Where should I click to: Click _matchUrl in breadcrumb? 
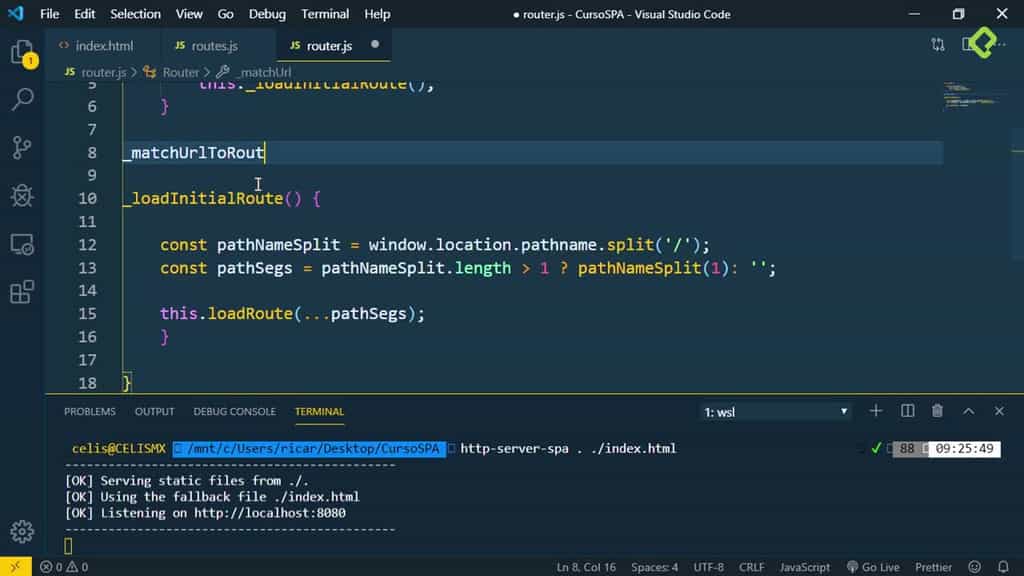[x=264, y=72]
